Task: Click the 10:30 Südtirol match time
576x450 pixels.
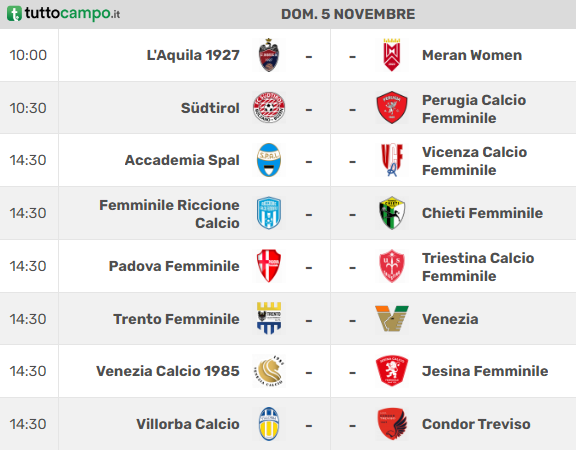Action: coord(28,108)
